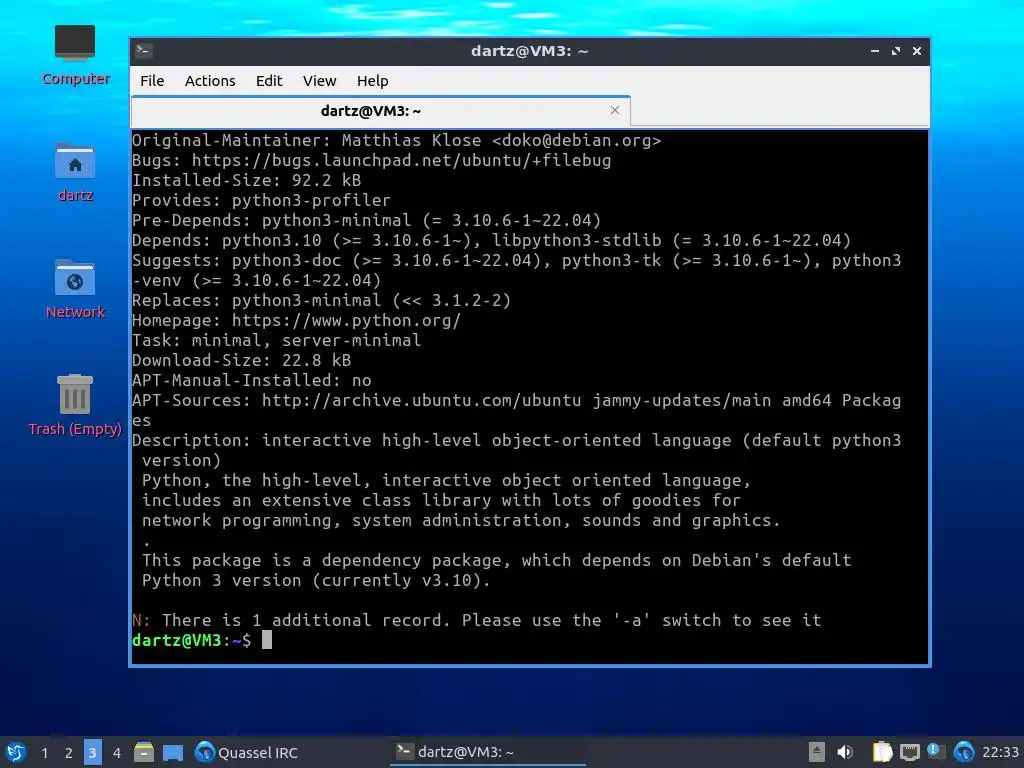Click the archive.ubuntu.com APT-Sources URL

421,400
